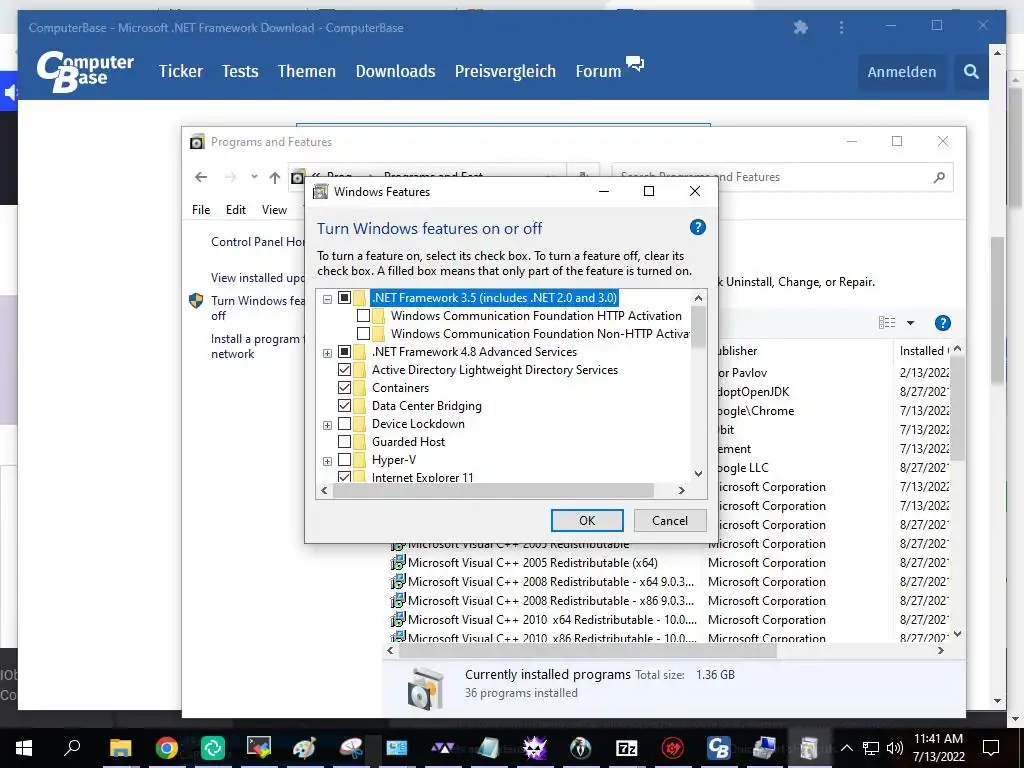Open the ComputerBase CB taskbar icon
Image resolution: width=1024 pixels, height=768 pixels.
(718, 747)
